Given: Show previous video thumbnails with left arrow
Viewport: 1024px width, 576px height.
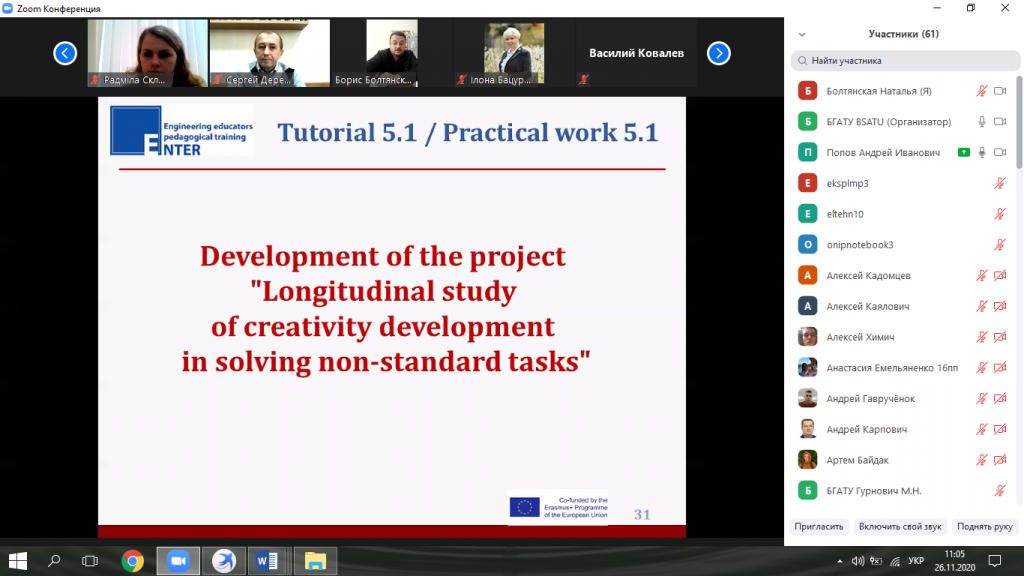Looking at the screenshot, I should click(65, 53).
